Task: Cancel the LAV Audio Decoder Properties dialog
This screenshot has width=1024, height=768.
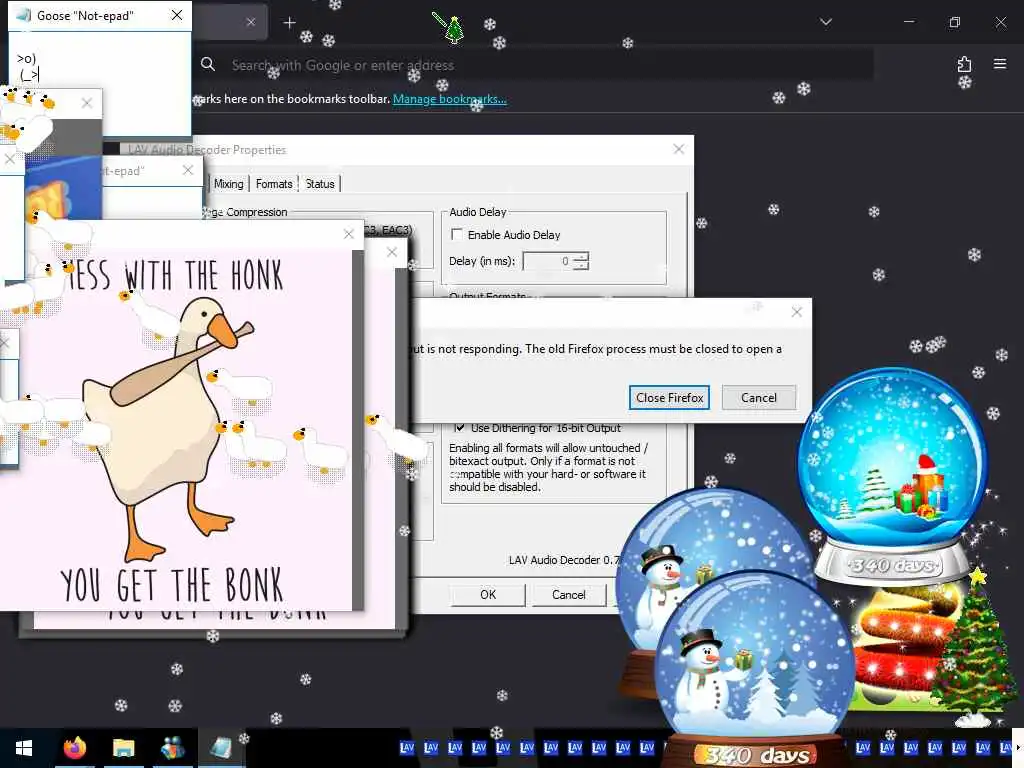Action: click(x=569, y=595)
